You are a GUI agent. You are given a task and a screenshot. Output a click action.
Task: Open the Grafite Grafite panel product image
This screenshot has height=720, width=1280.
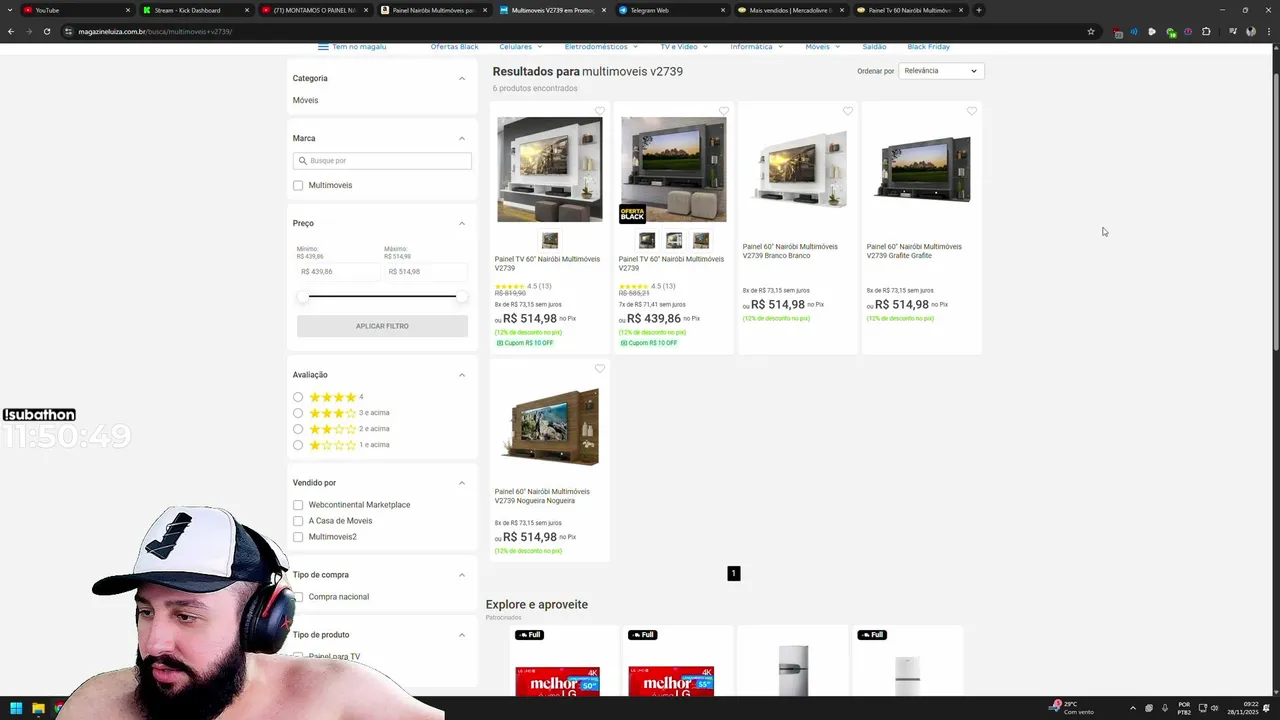coord(922,170)
